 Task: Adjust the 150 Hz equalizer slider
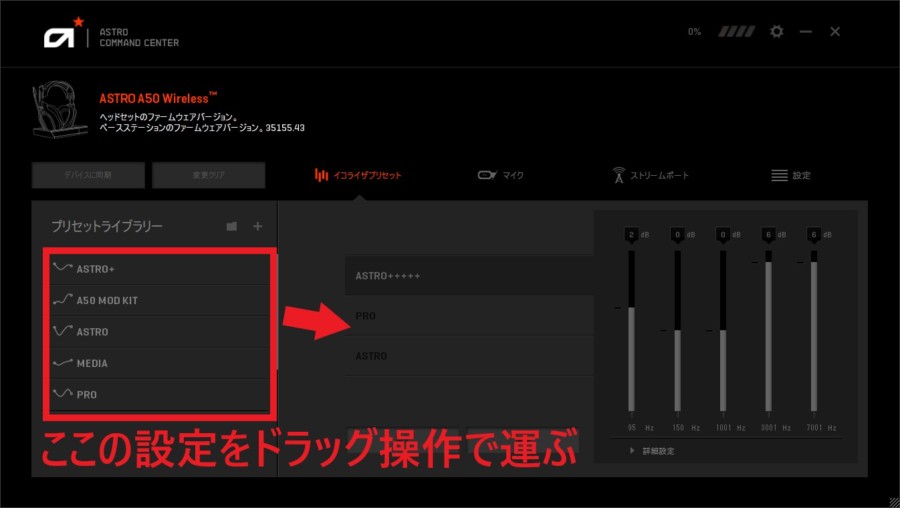(677, 331)
